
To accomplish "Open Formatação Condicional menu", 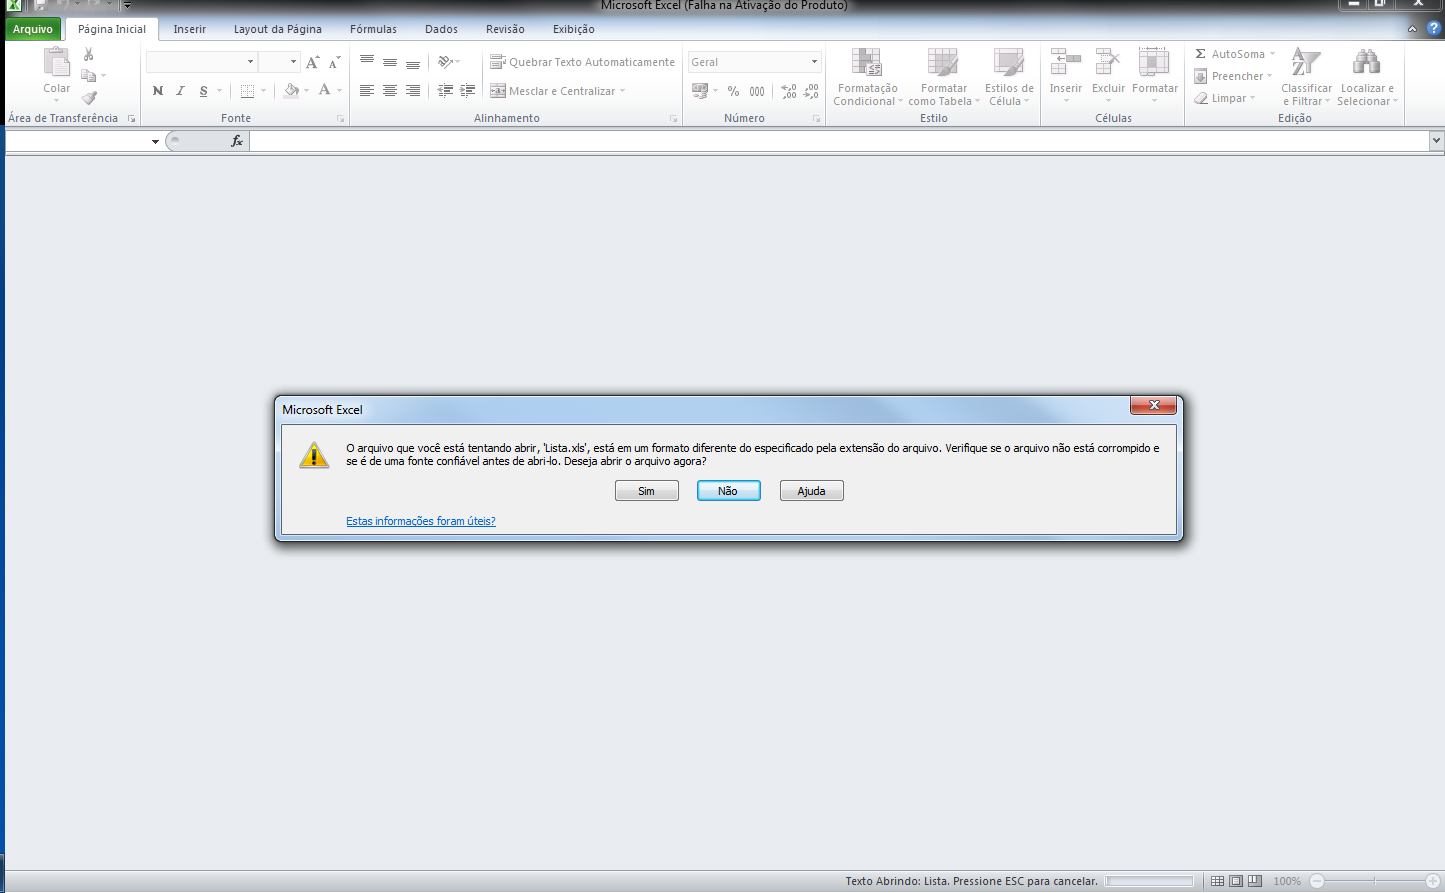I will 867,77.
